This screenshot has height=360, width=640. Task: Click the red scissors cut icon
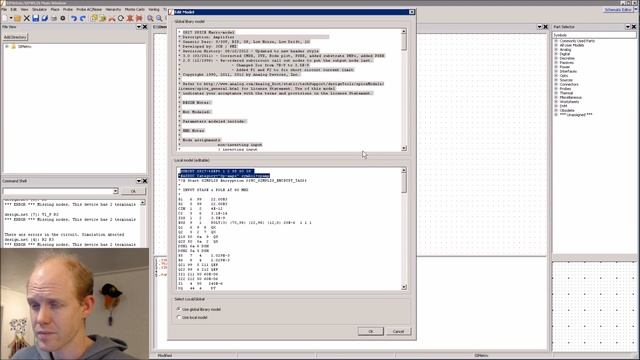click(112, 18)
